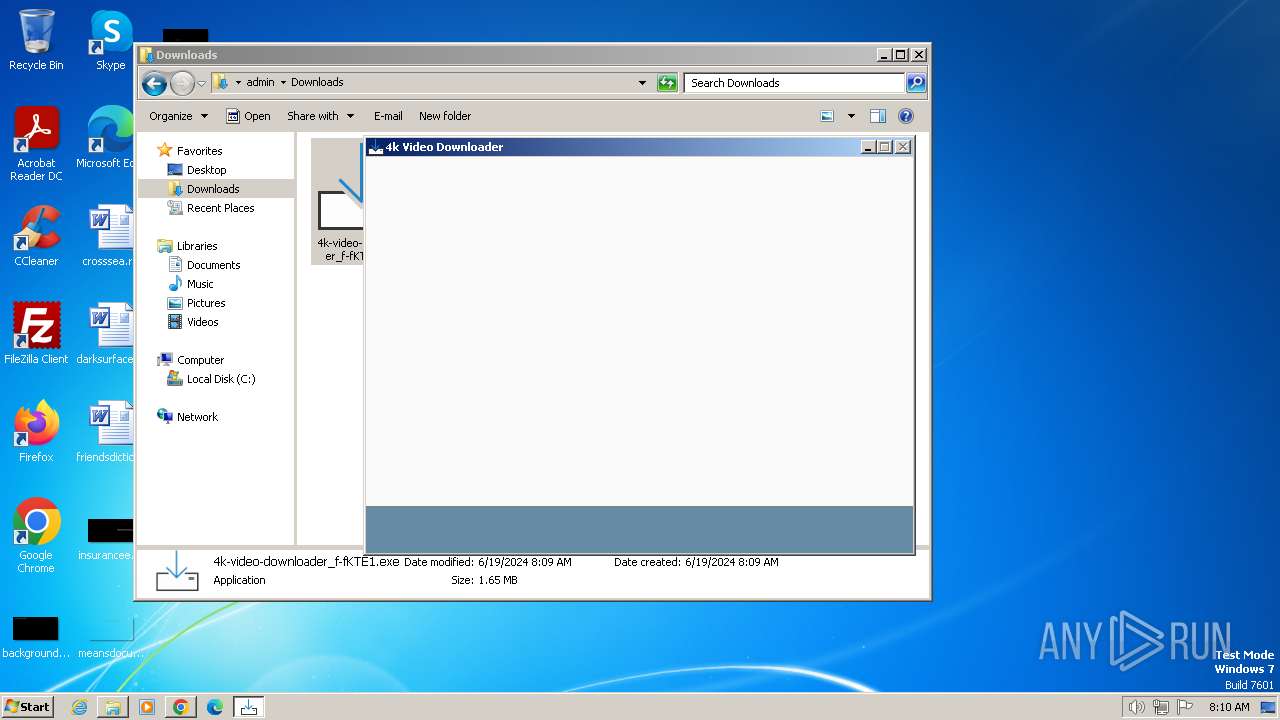Expand the Share with dropdown

click(320, 116)
